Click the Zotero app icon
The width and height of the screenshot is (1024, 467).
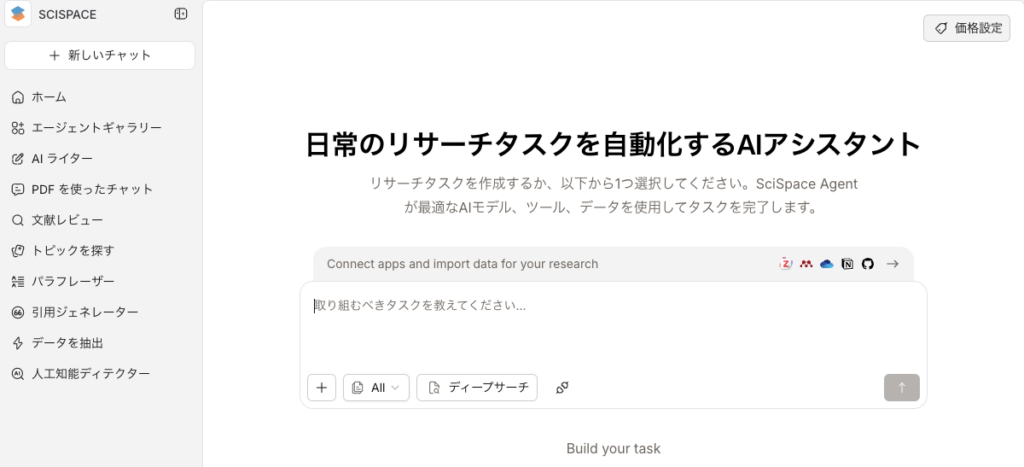[786, 264]
